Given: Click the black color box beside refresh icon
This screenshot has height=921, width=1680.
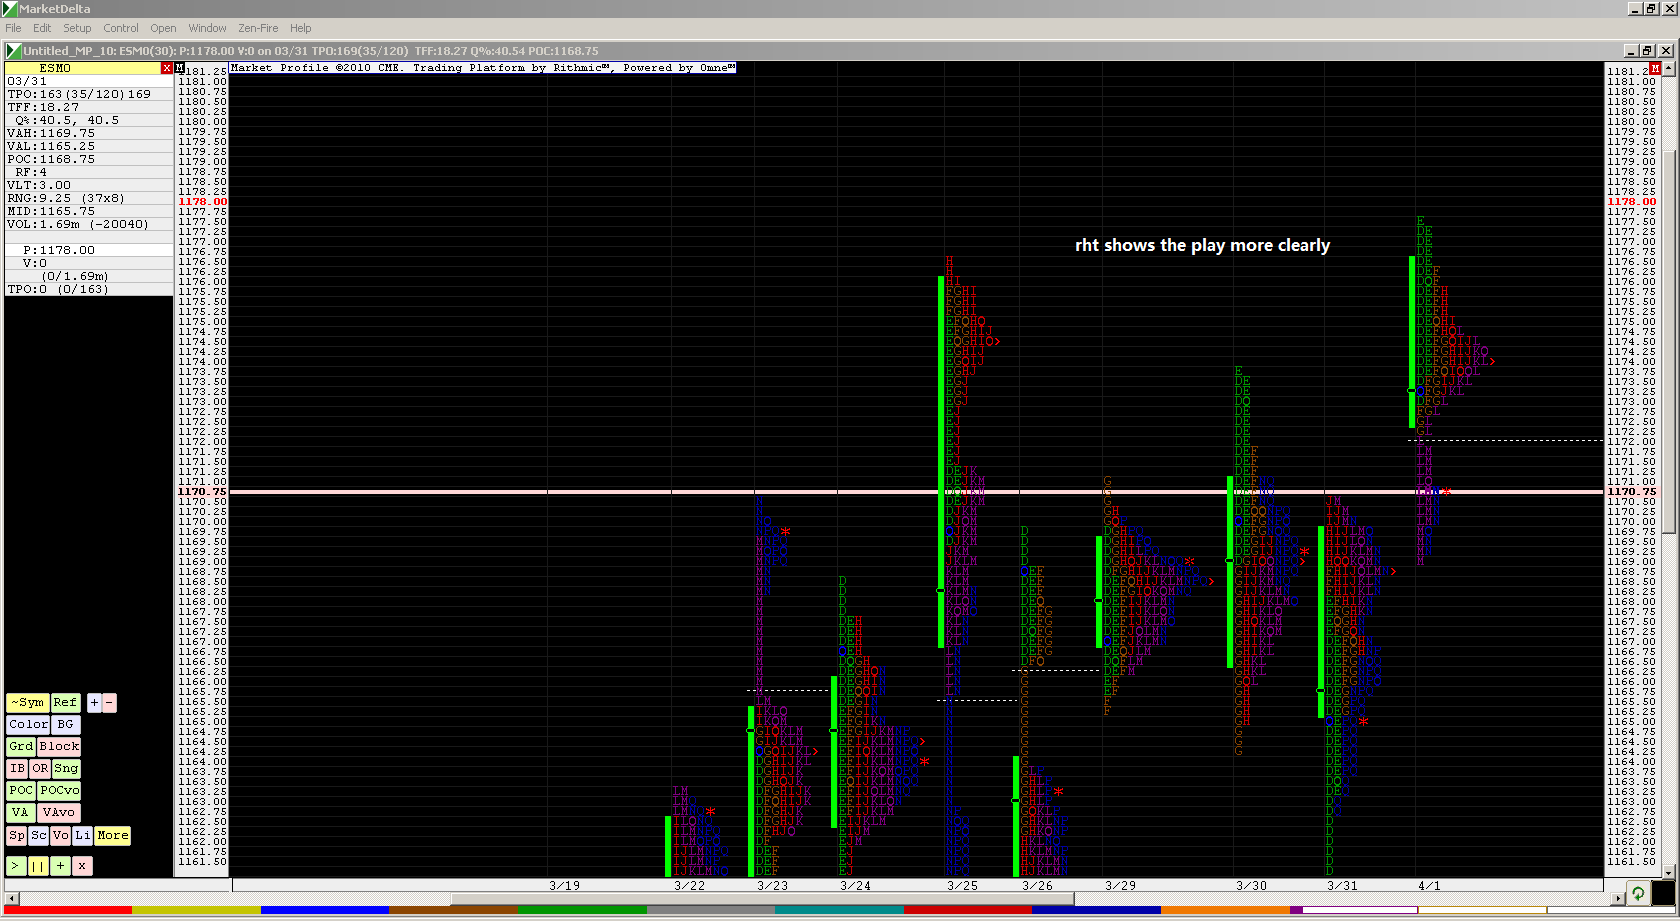Looking at the screenshot, I should point(1663,892).
